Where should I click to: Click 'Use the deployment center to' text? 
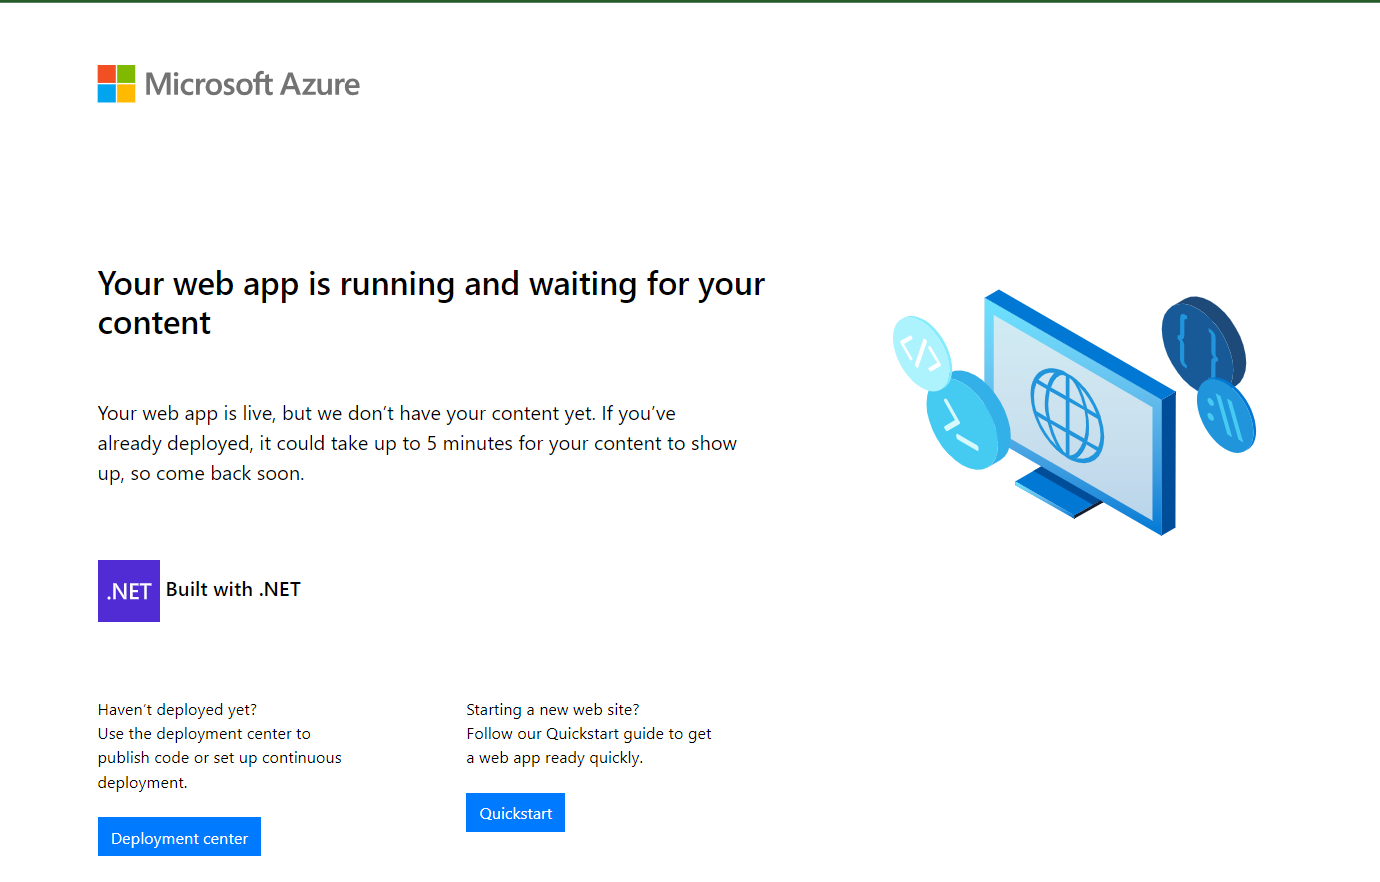pos(204,733)
